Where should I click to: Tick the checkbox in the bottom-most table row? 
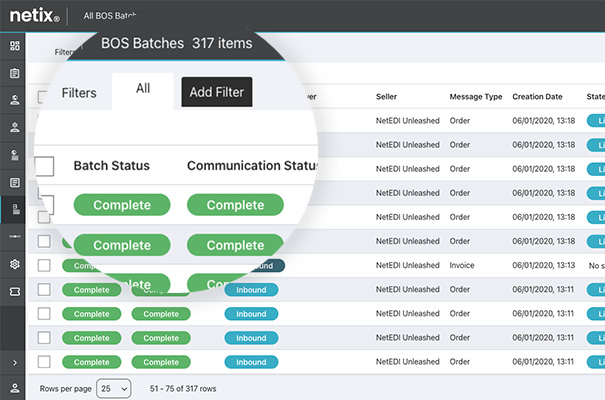tap(44, 362)
